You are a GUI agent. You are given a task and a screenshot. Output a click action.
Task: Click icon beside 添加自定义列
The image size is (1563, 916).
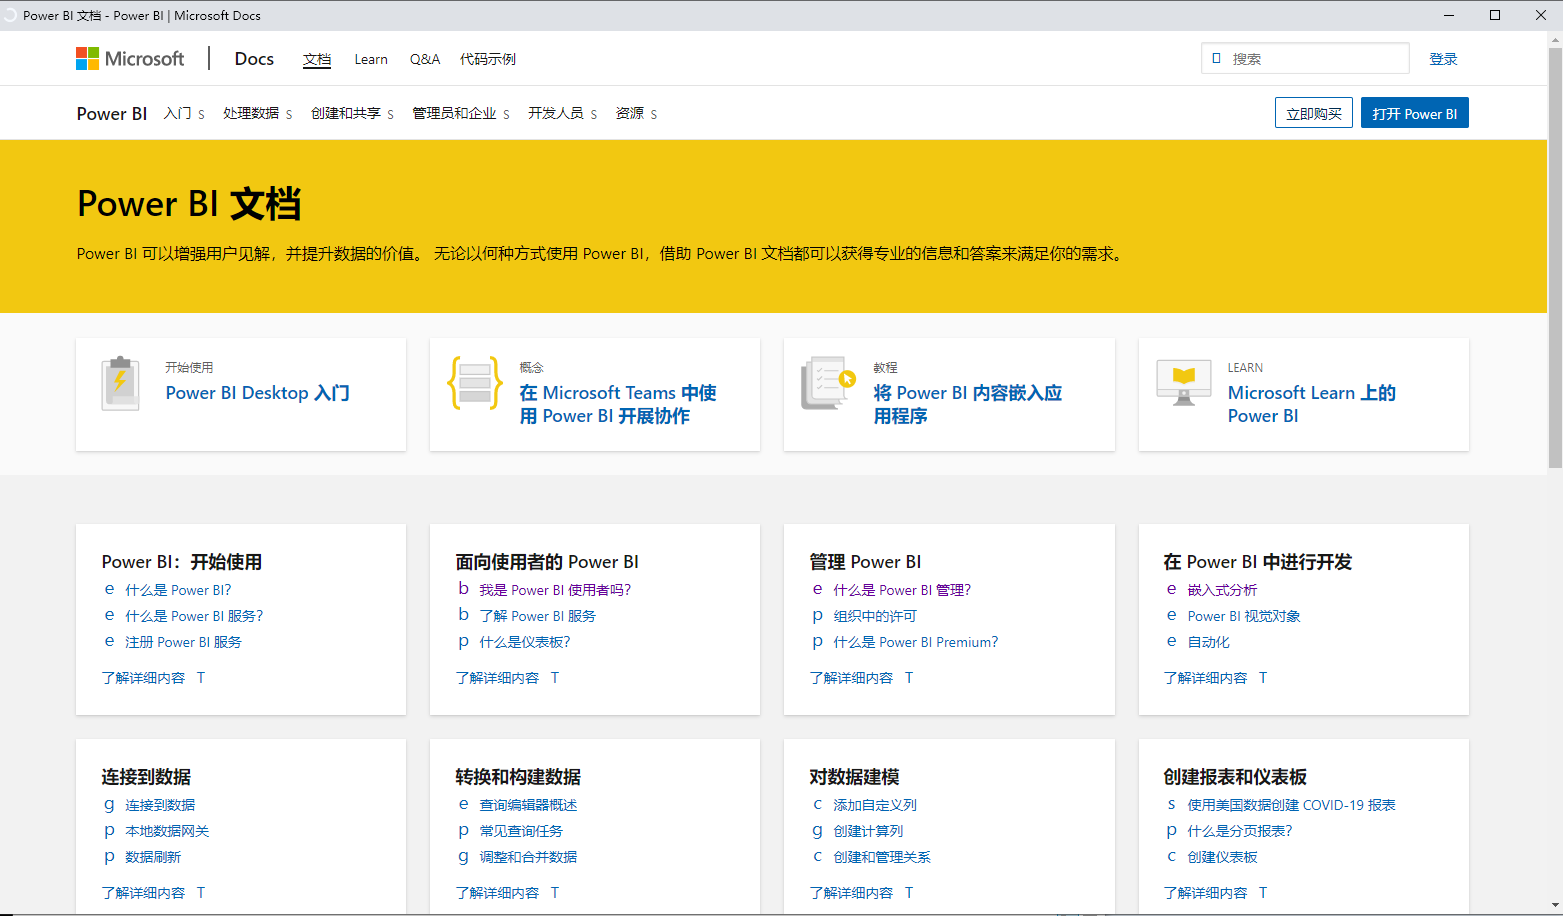coord(818,805)
